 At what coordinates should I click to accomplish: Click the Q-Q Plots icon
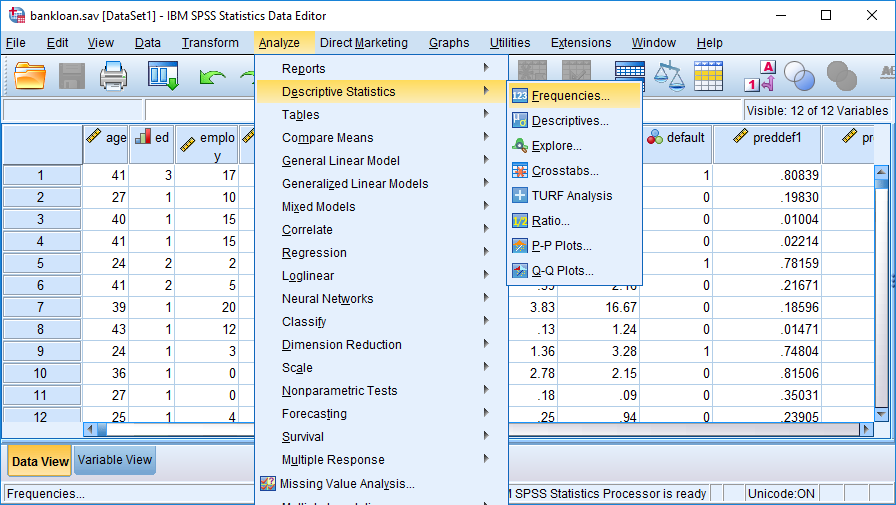coord(519,271)
